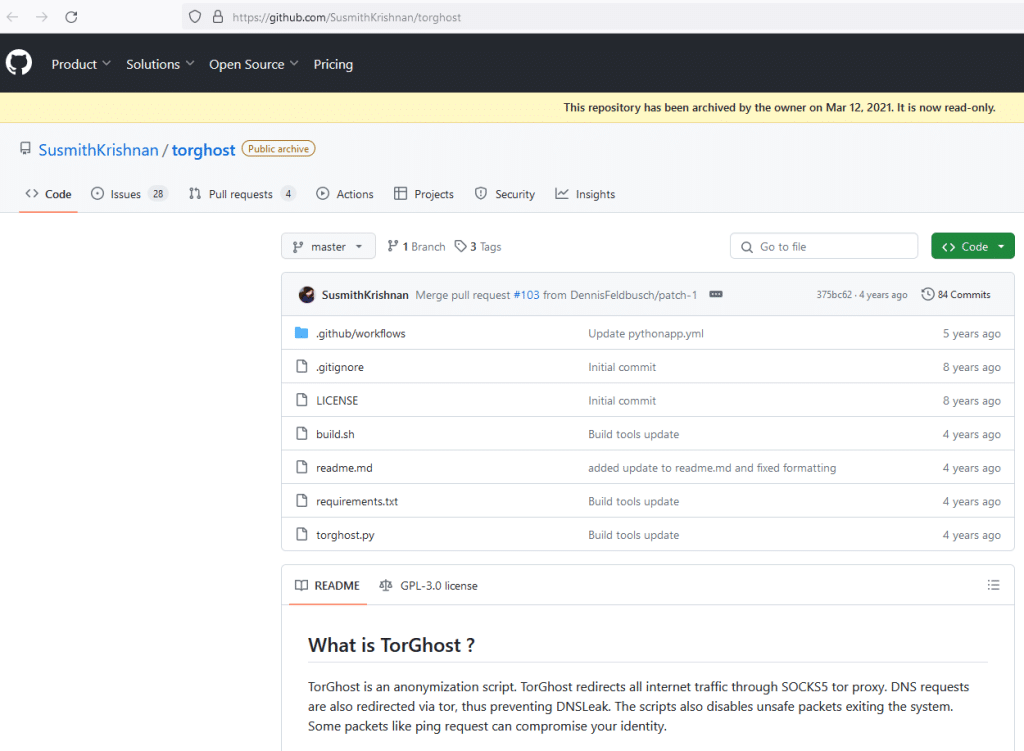Viewport: 1024px width, 751px height.
Task: Open the readme.md file
Action: point(344,468)
